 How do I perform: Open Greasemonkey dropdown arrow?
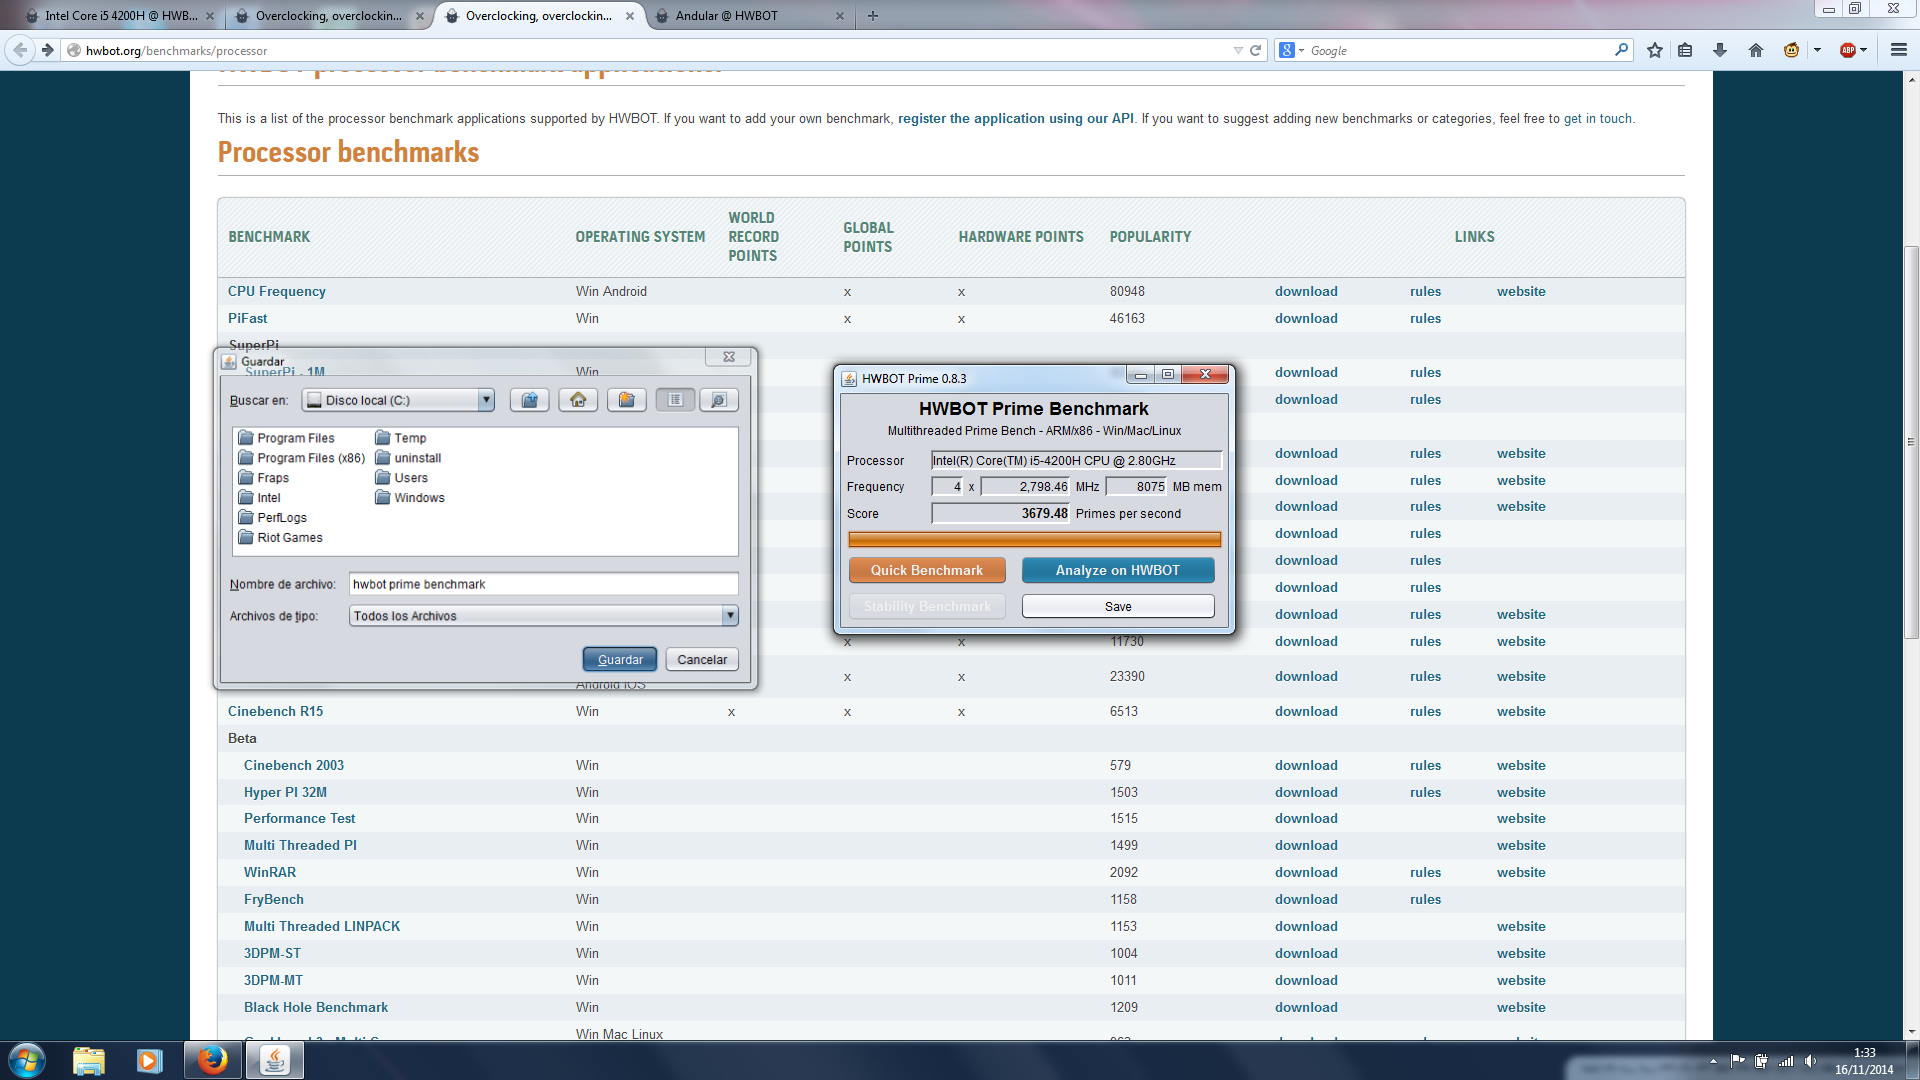point(1817,50)
